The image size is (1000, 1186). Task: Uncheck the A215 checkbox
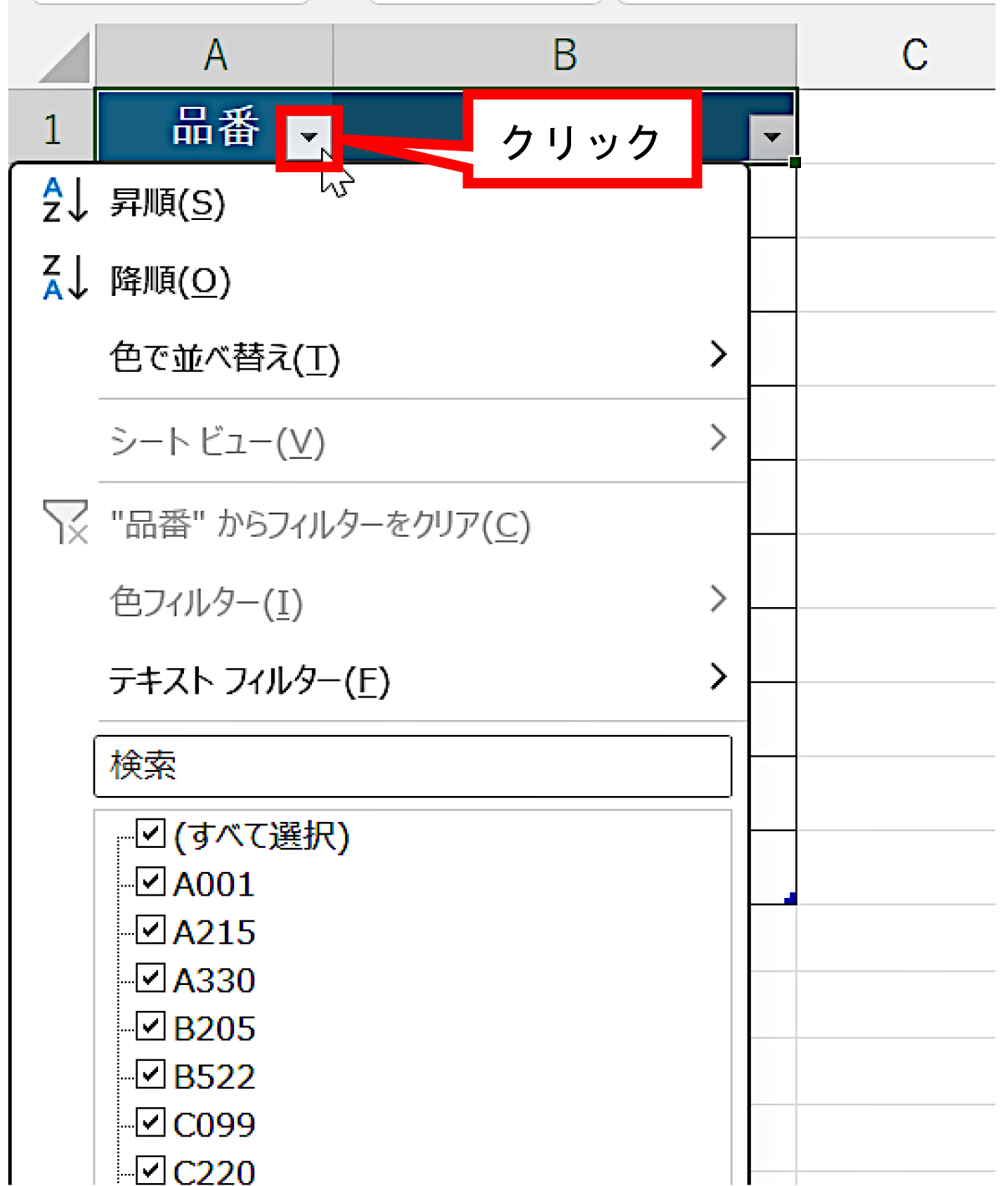[151, 930]
